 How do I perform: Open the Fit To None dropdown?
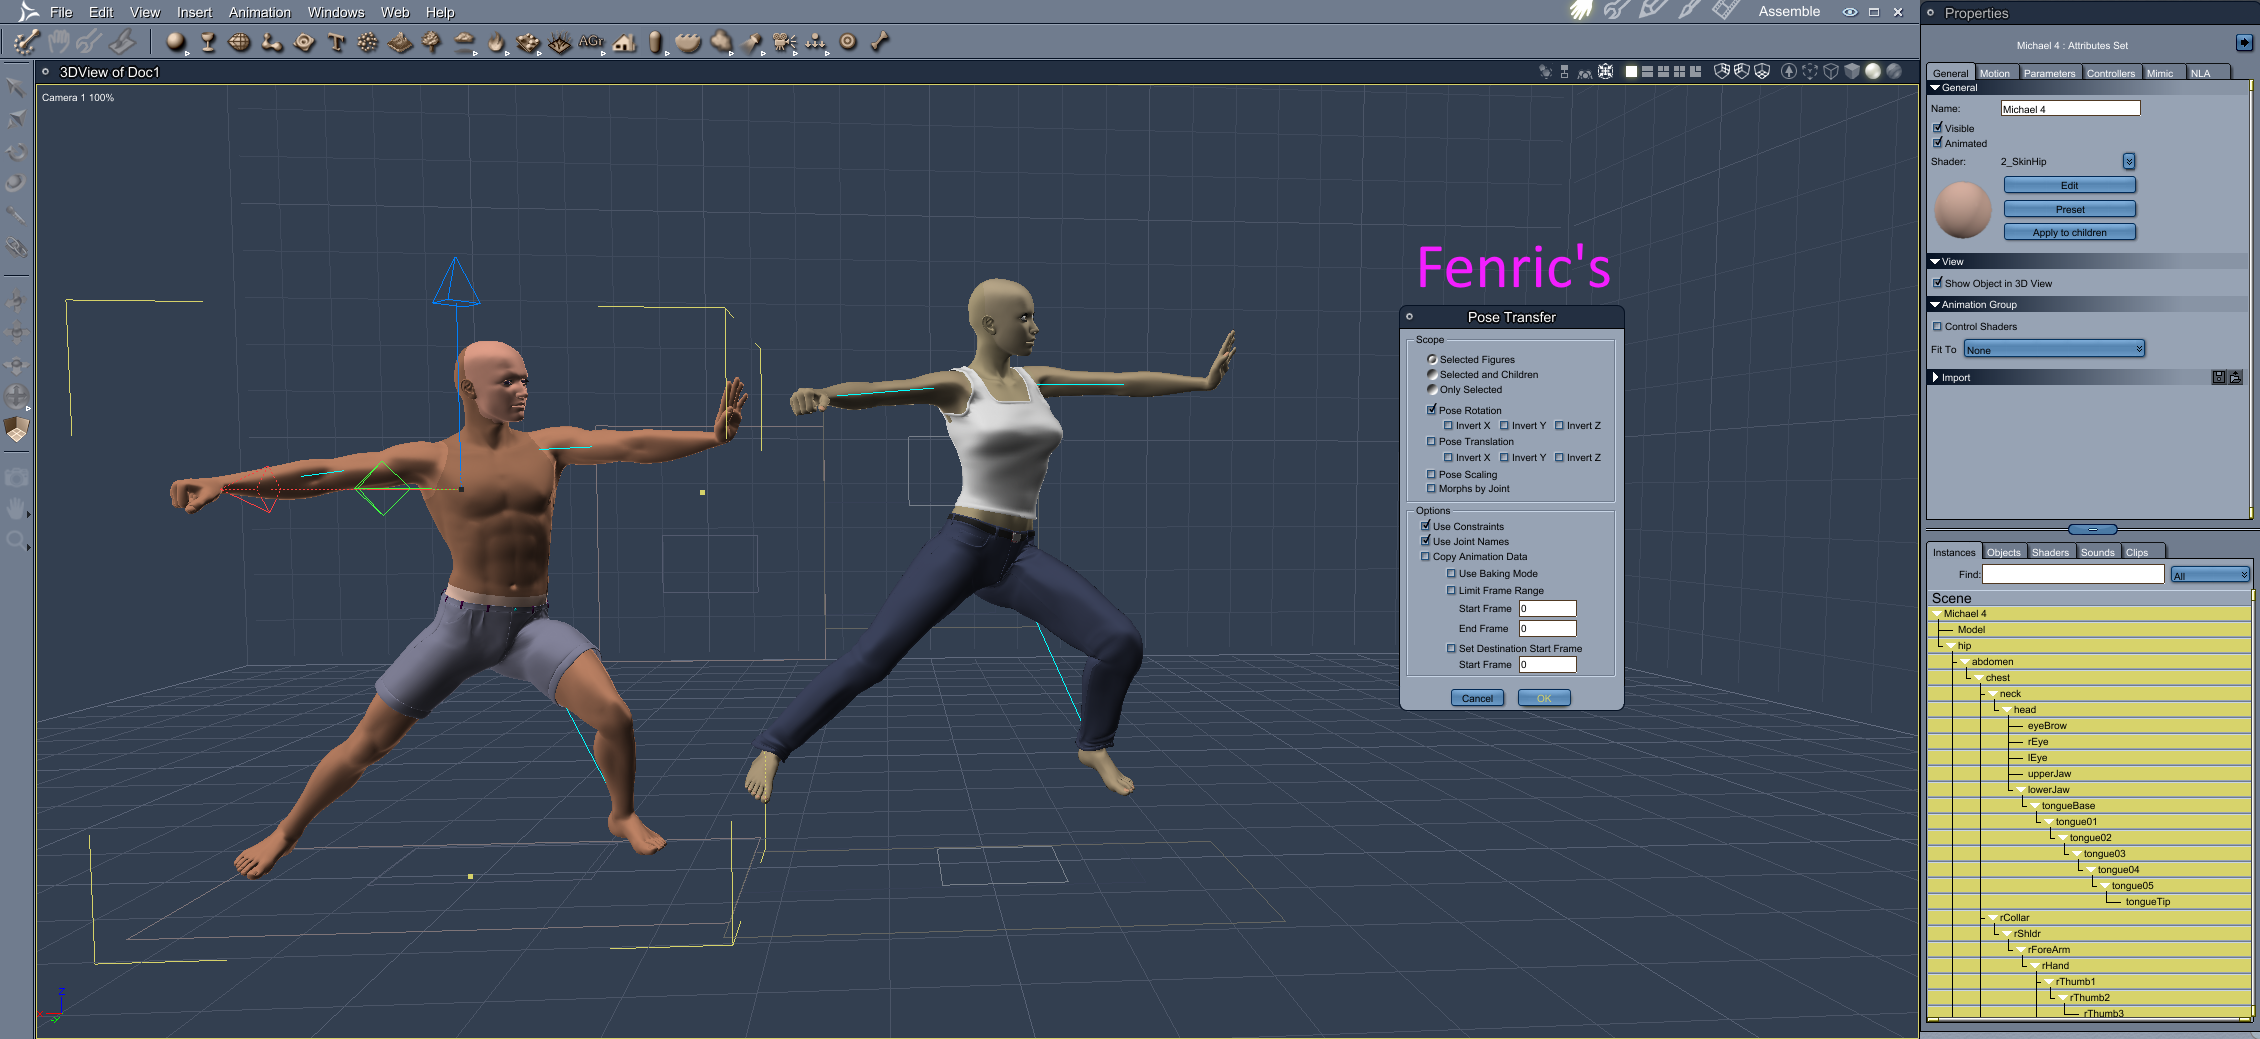coord(2054,349)
